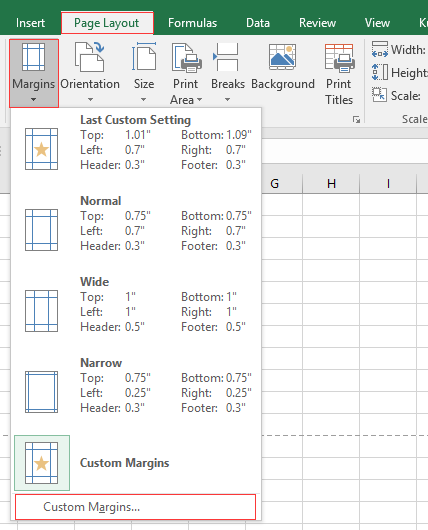Expand the Breaks dropdown arrow

coord(228,100)
